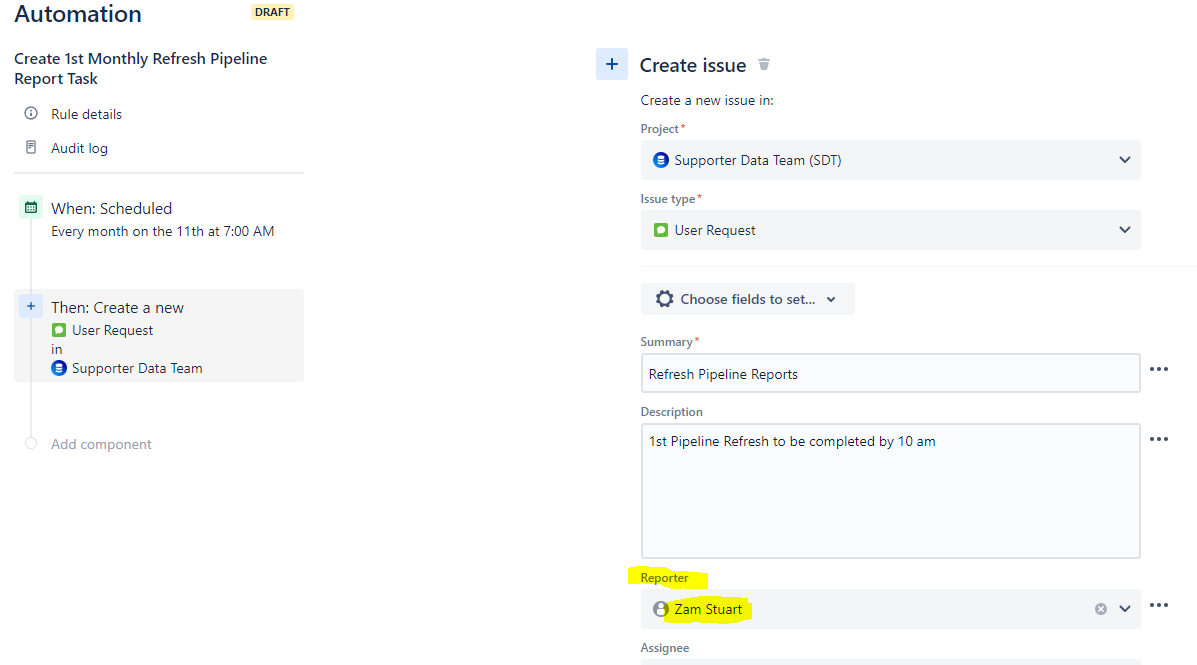Open the Project dropdown
The height and width of the screenshot is (665, 1197).
(x=890, y=160)
